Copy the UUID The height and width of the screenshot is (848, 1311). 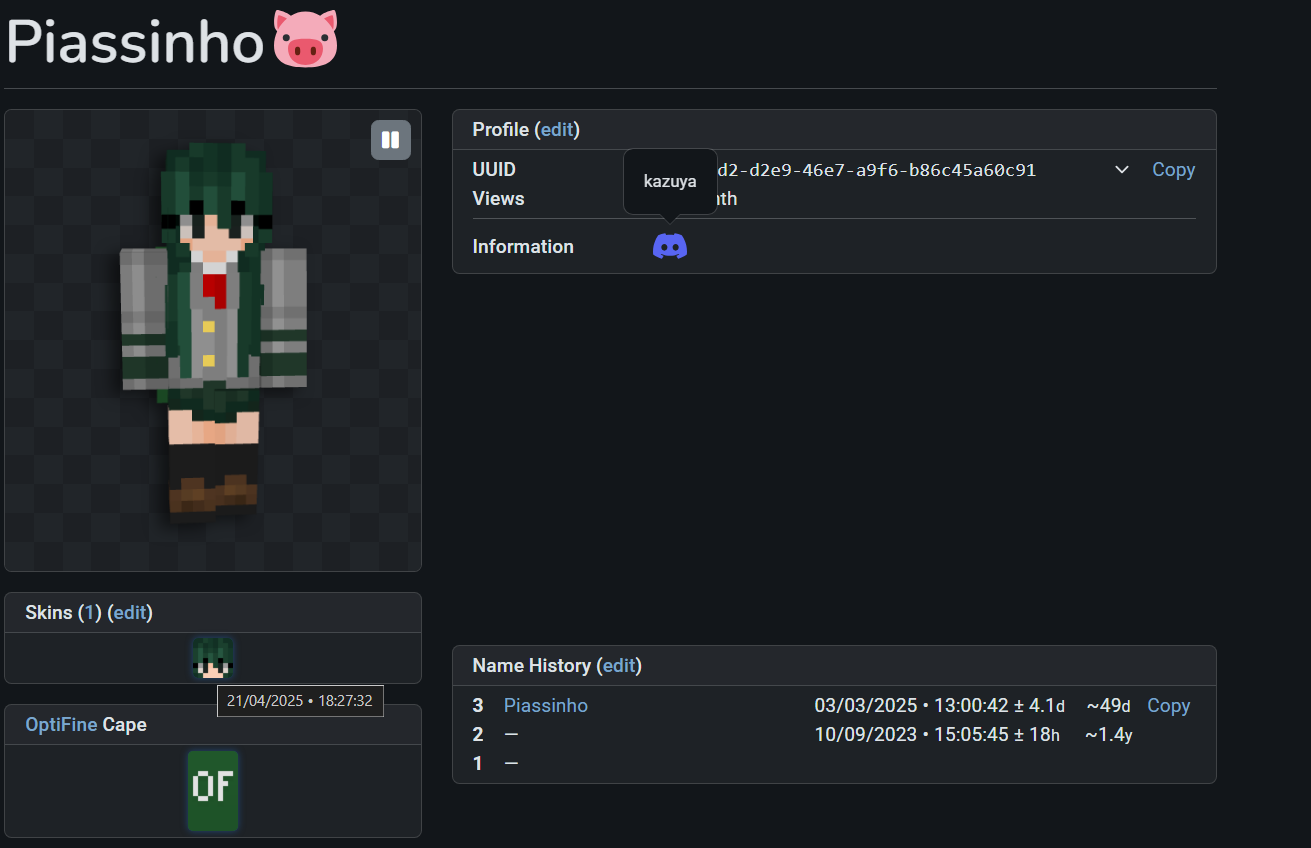tap(1173, 170)
